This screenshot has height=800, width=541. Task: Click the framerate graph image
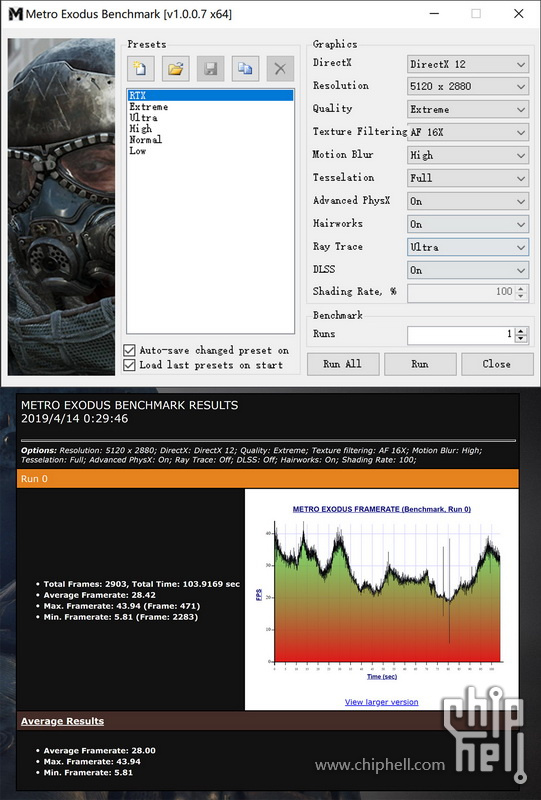tap(382, 599)
